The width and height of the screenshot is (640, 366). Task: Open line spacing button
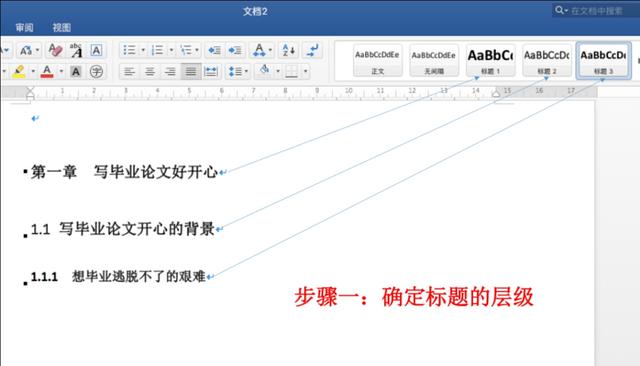point(235,72)
